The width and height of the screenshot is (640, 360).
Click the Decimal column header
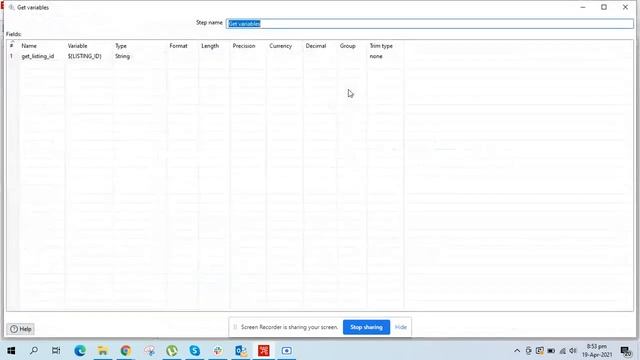coord(316,46)
